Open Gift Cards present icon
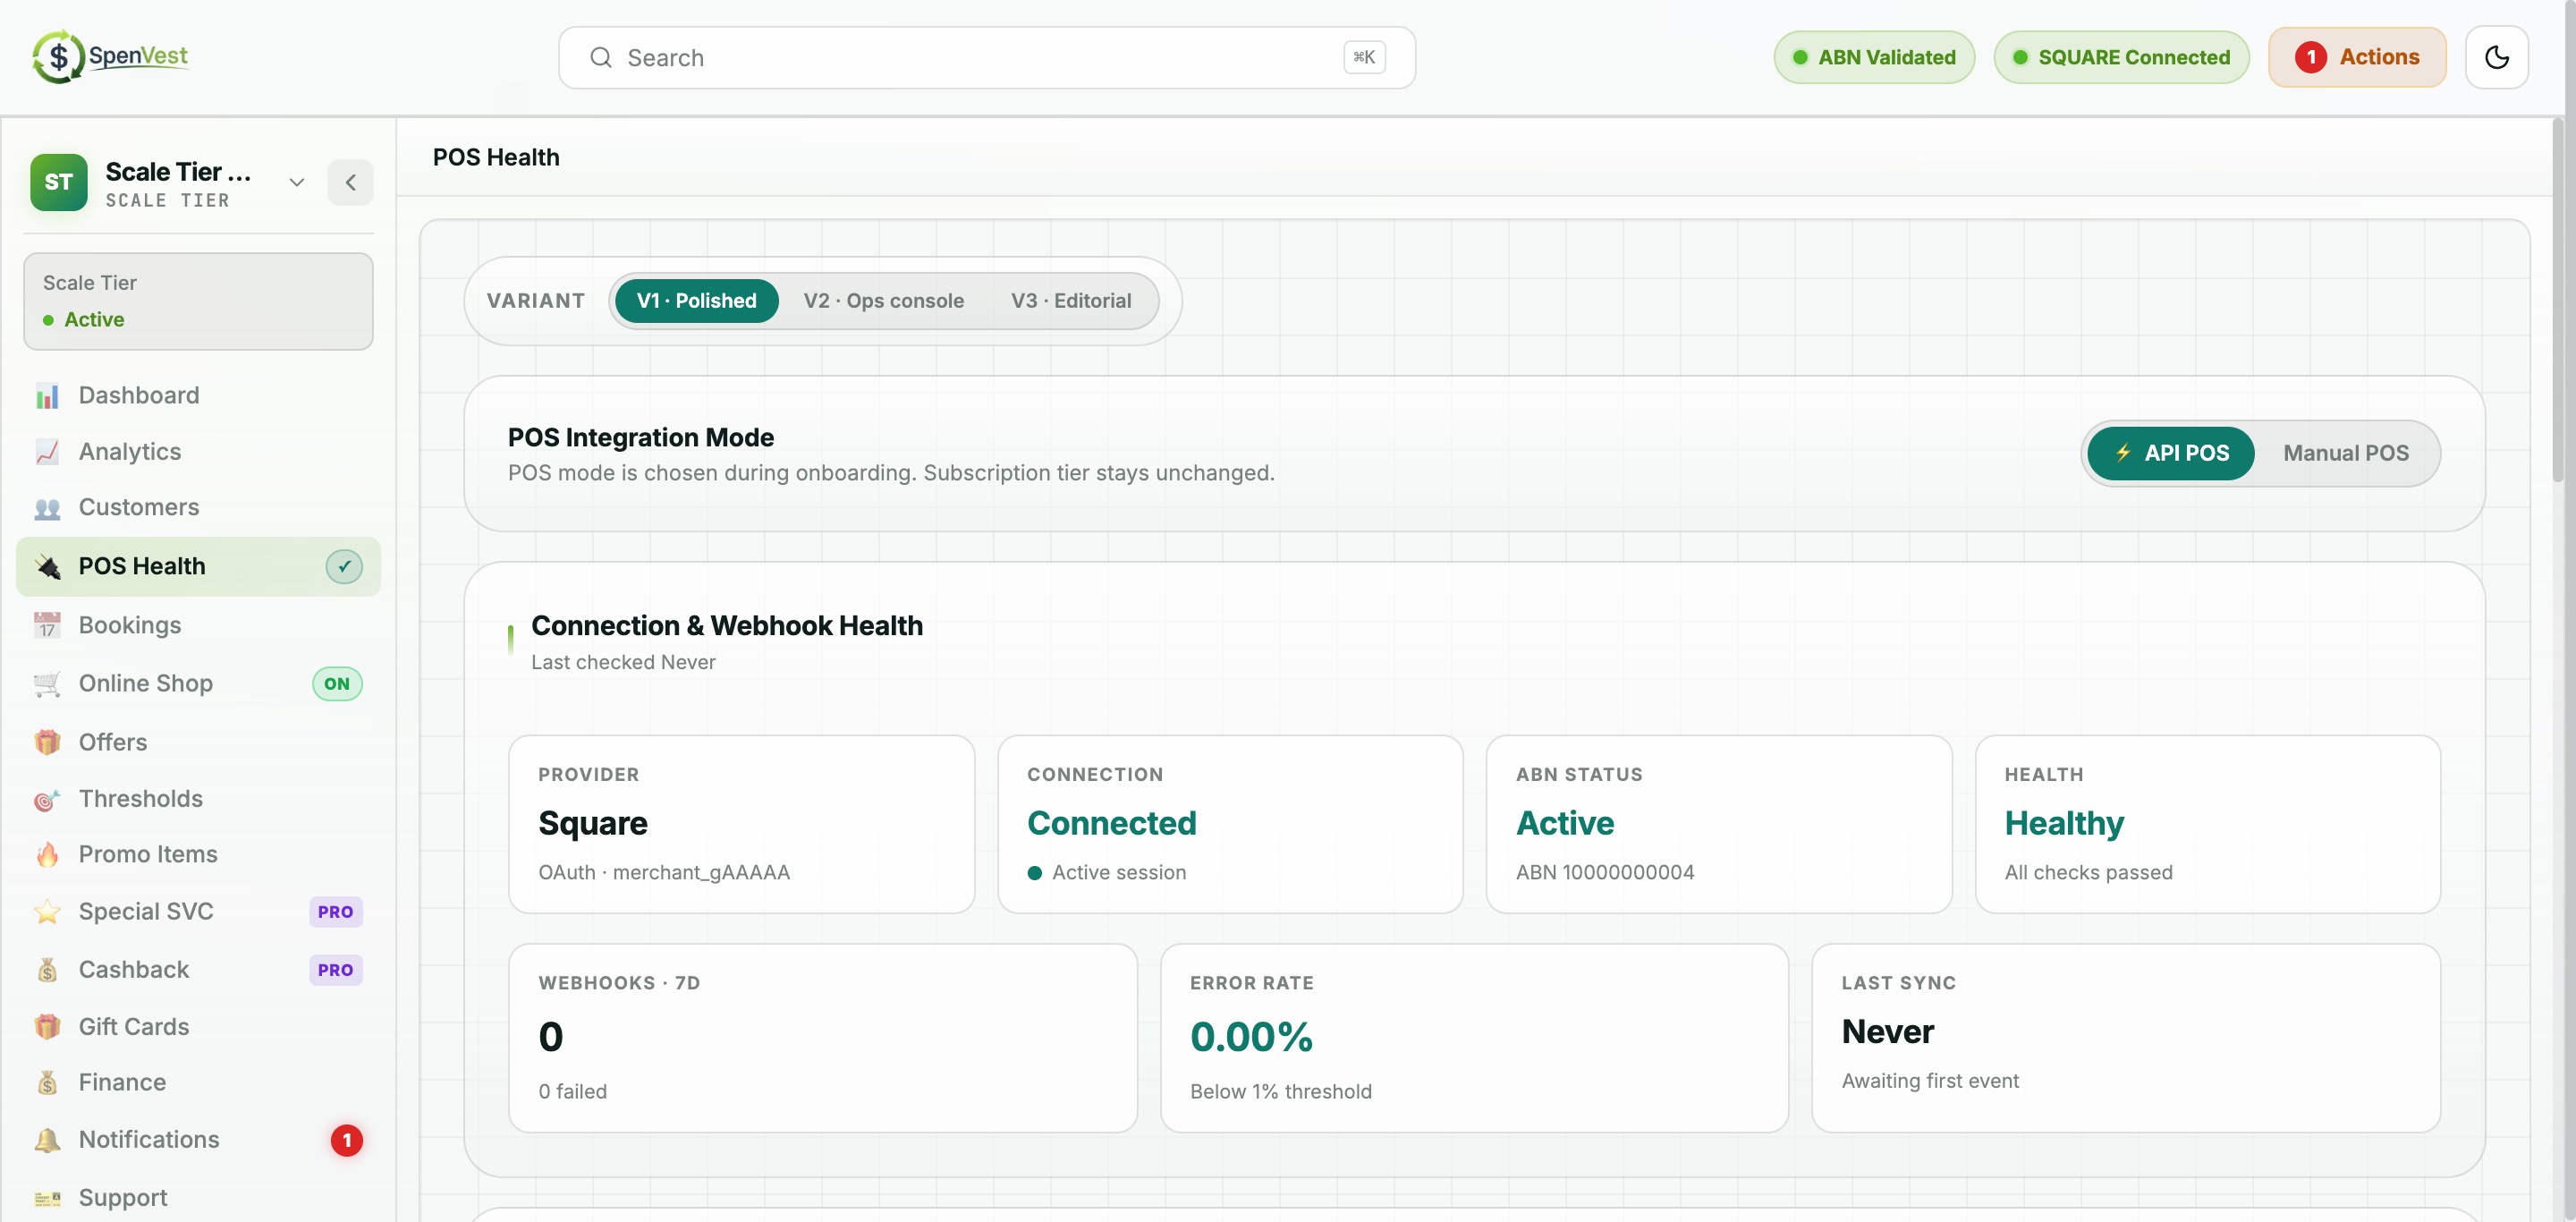Viewport: 2576px width, 1222px height. (x=47, y=1027)
